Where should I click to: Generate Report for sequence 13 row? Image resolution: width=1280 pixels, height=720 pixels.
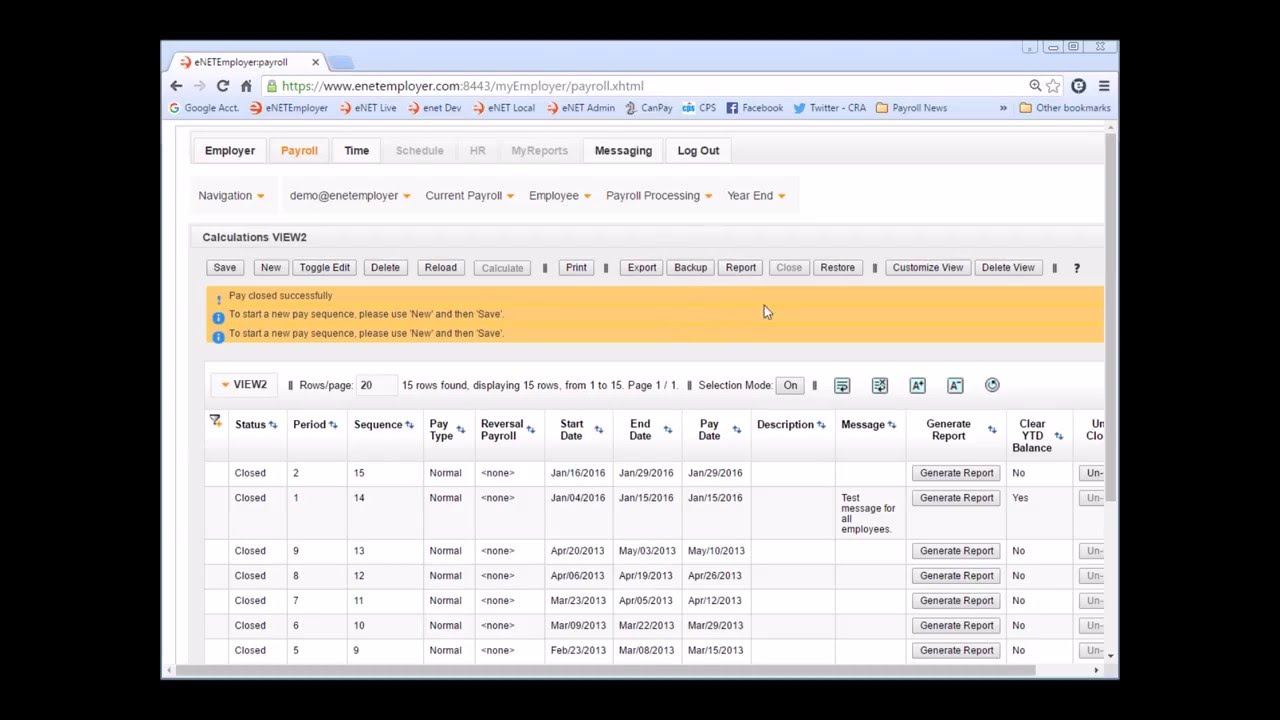(956, 551)
